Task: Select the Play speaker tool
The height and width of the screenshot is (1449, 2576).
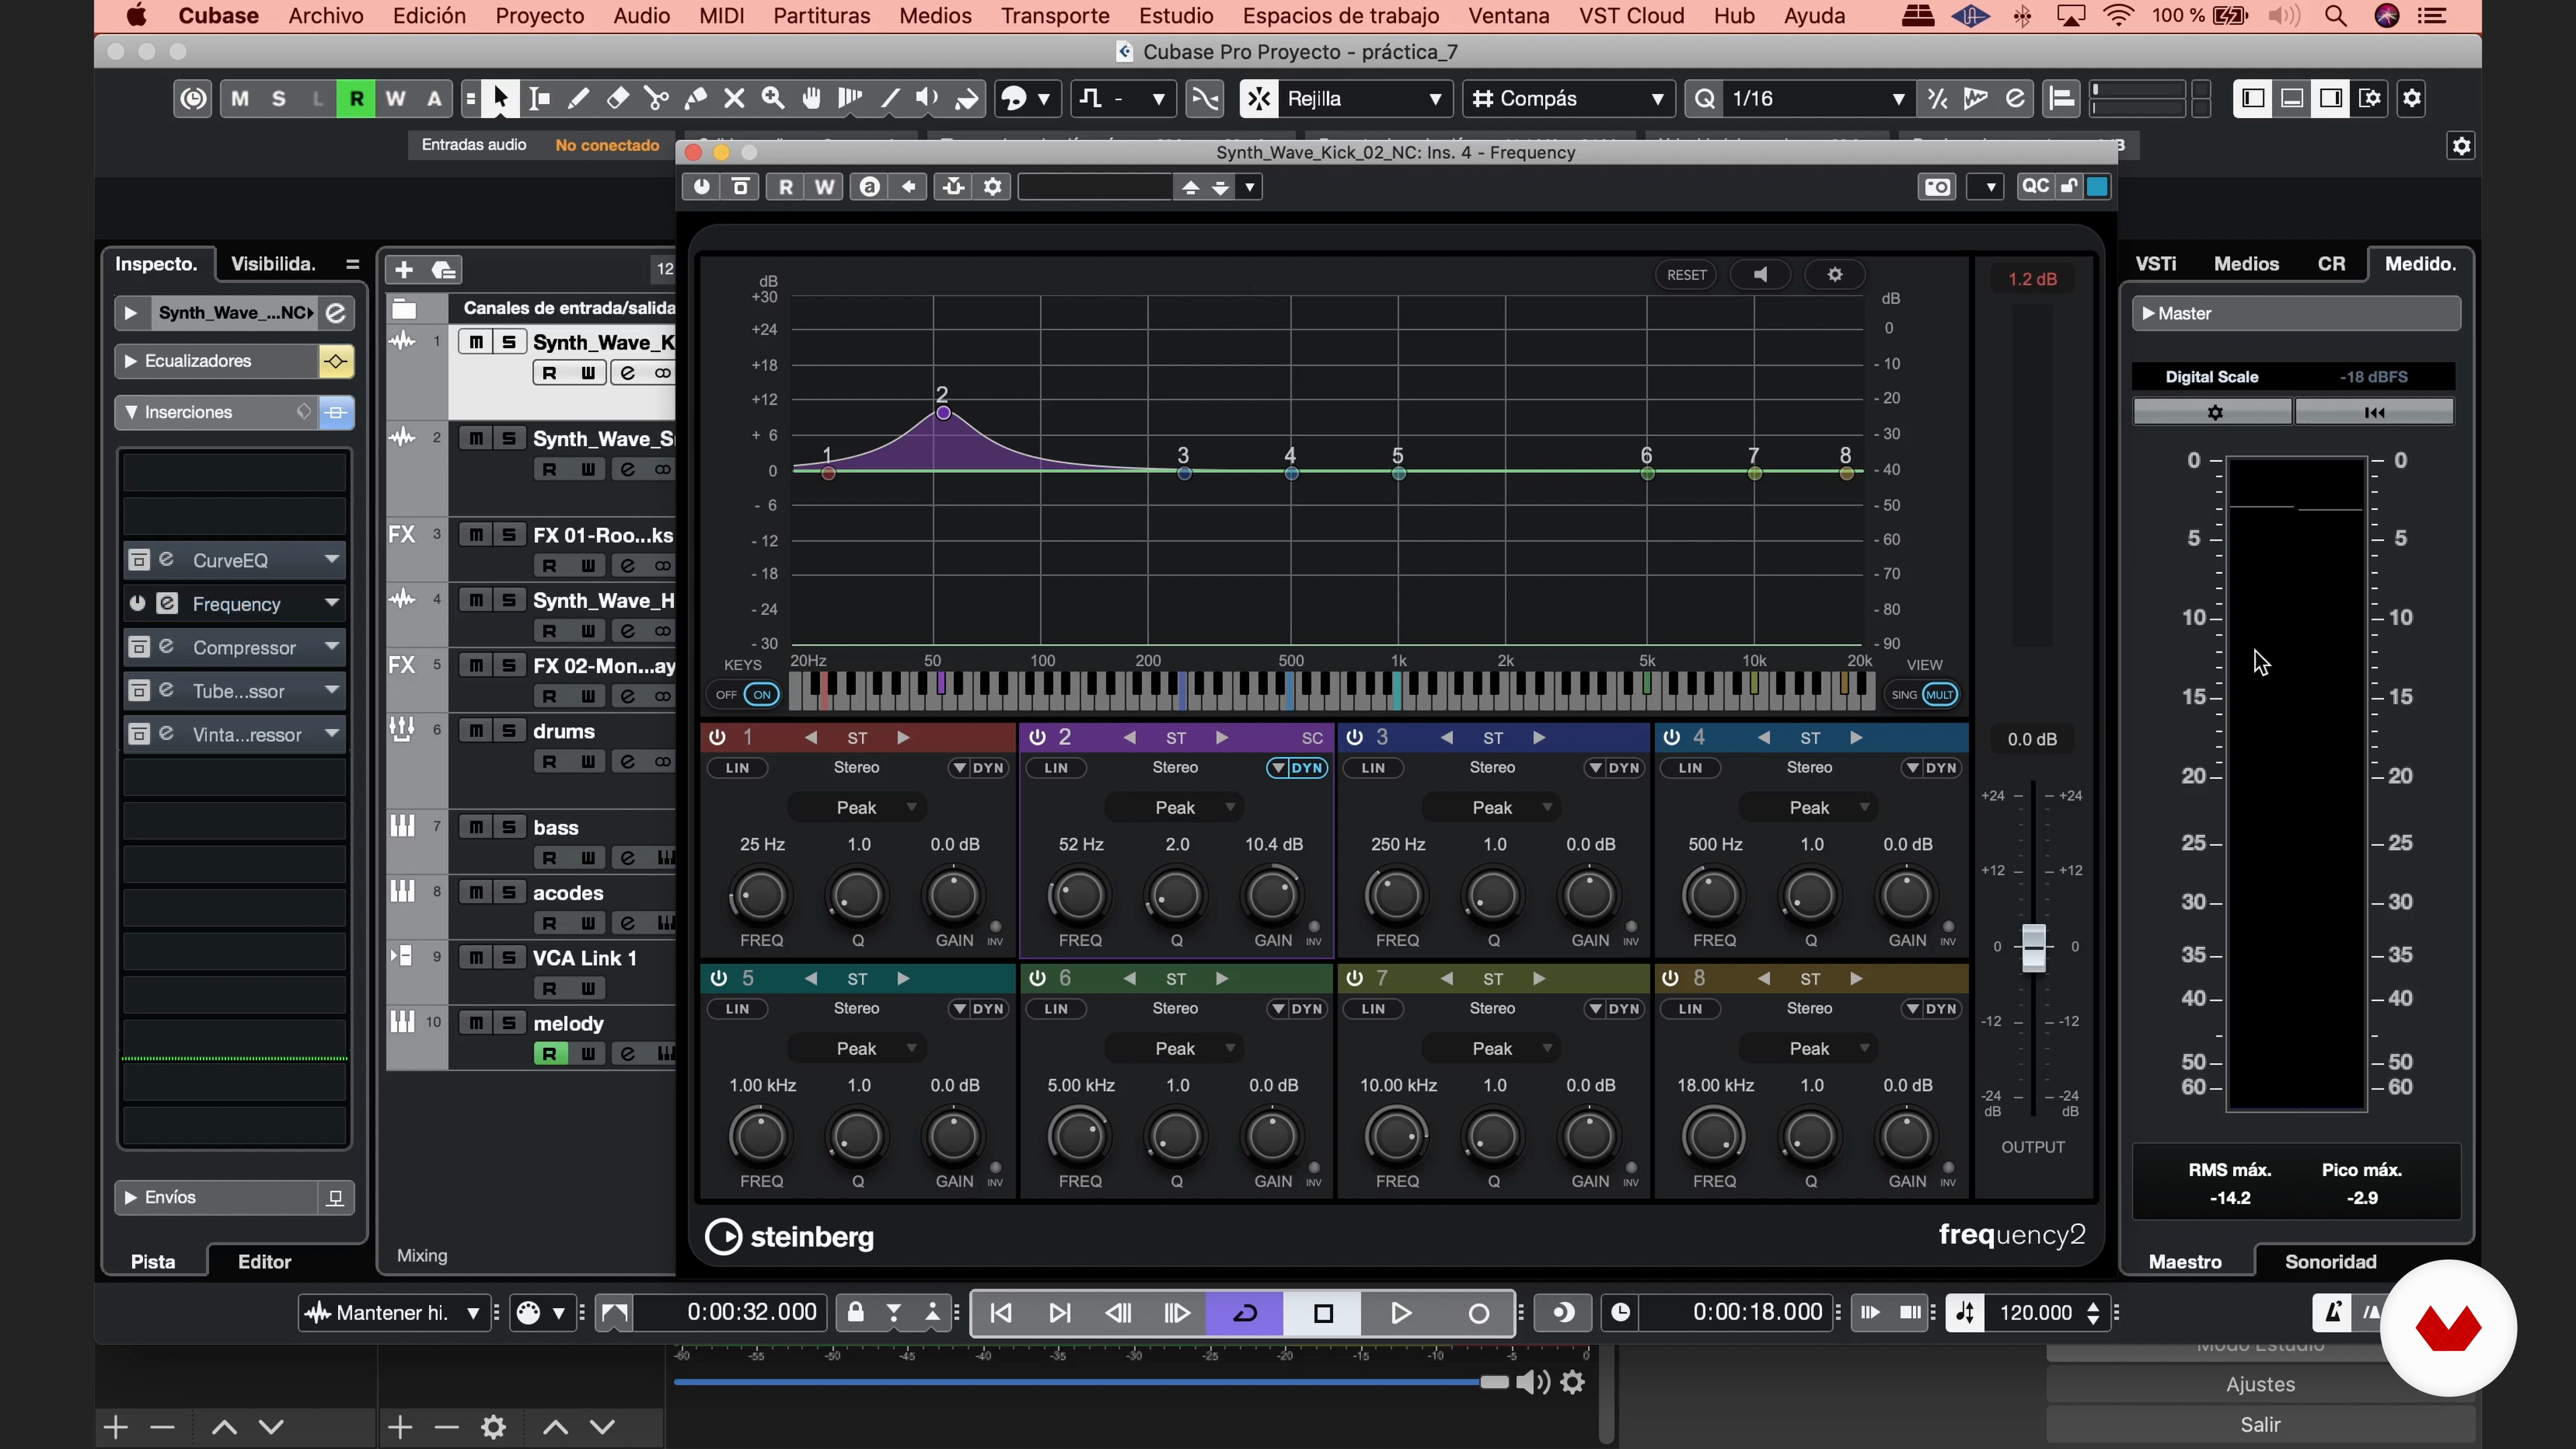Action: pos(928,98)
